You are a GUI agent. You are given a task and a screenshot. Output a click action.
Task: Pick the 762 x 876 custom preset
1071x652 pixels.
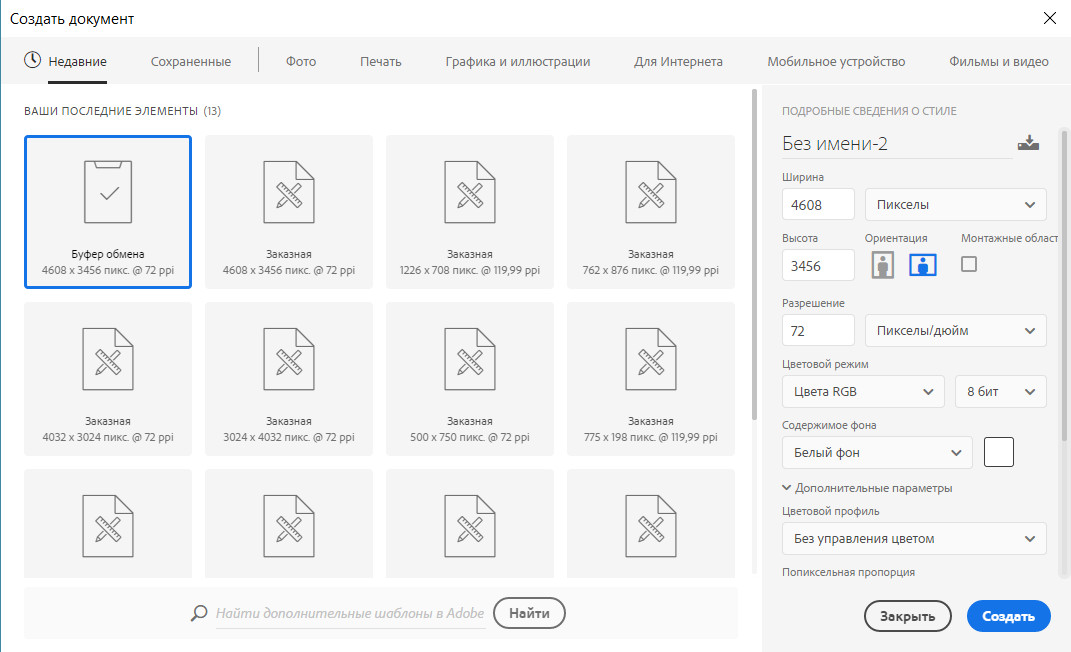[x=650, y=211]
